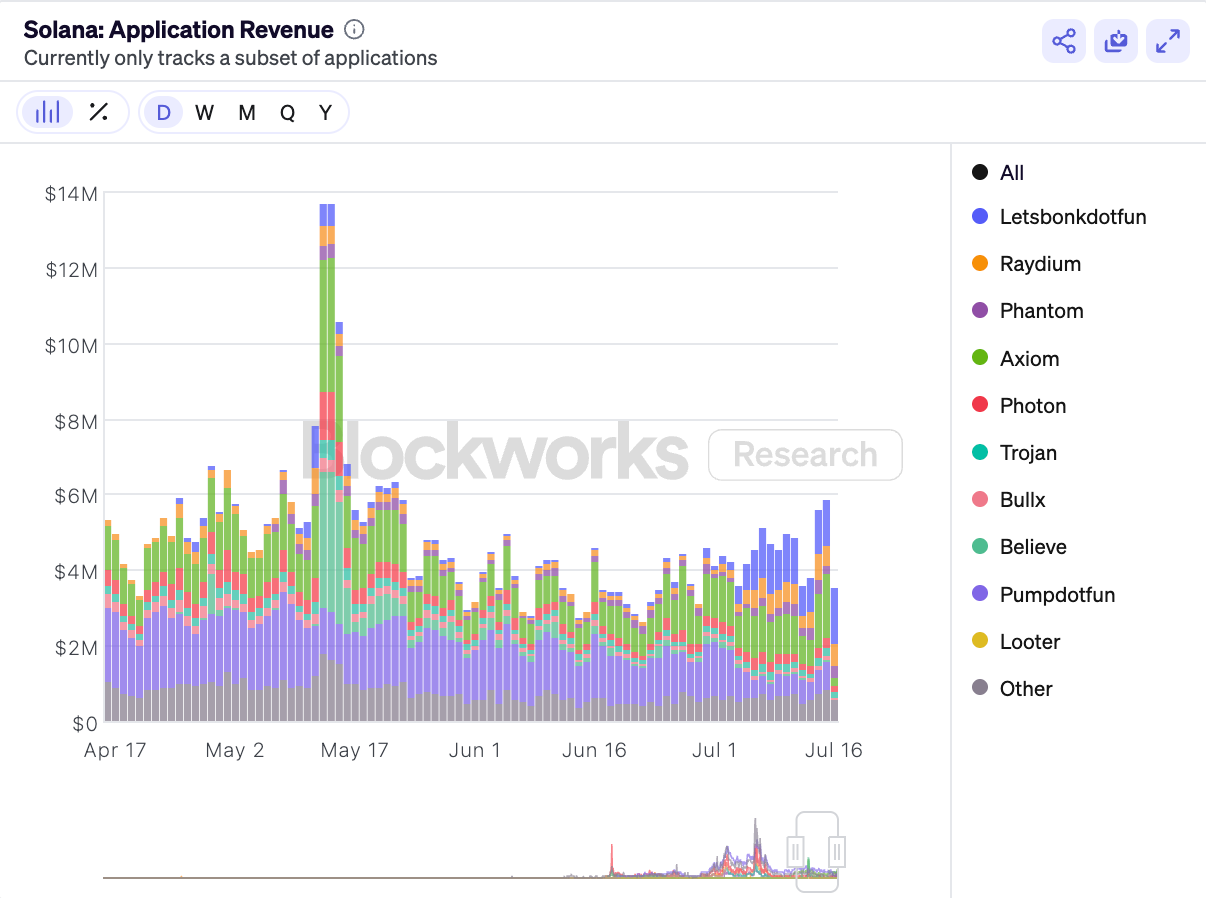Viewport: 1206px width, 898px height.
Task: Select monthly (M) interval
Action: click(247, 112)
